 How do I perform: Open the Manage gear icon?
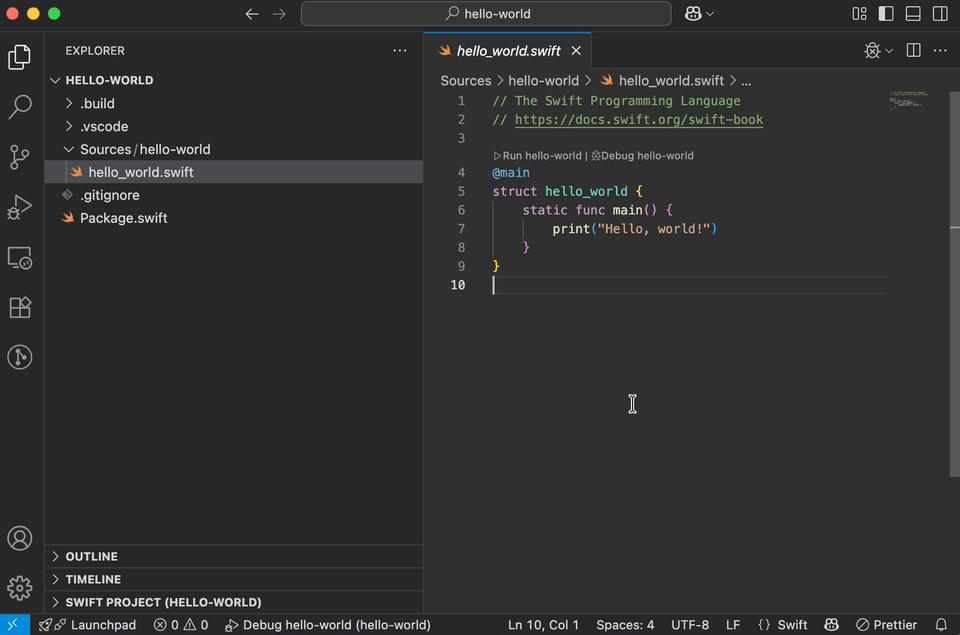click(20, 588)
